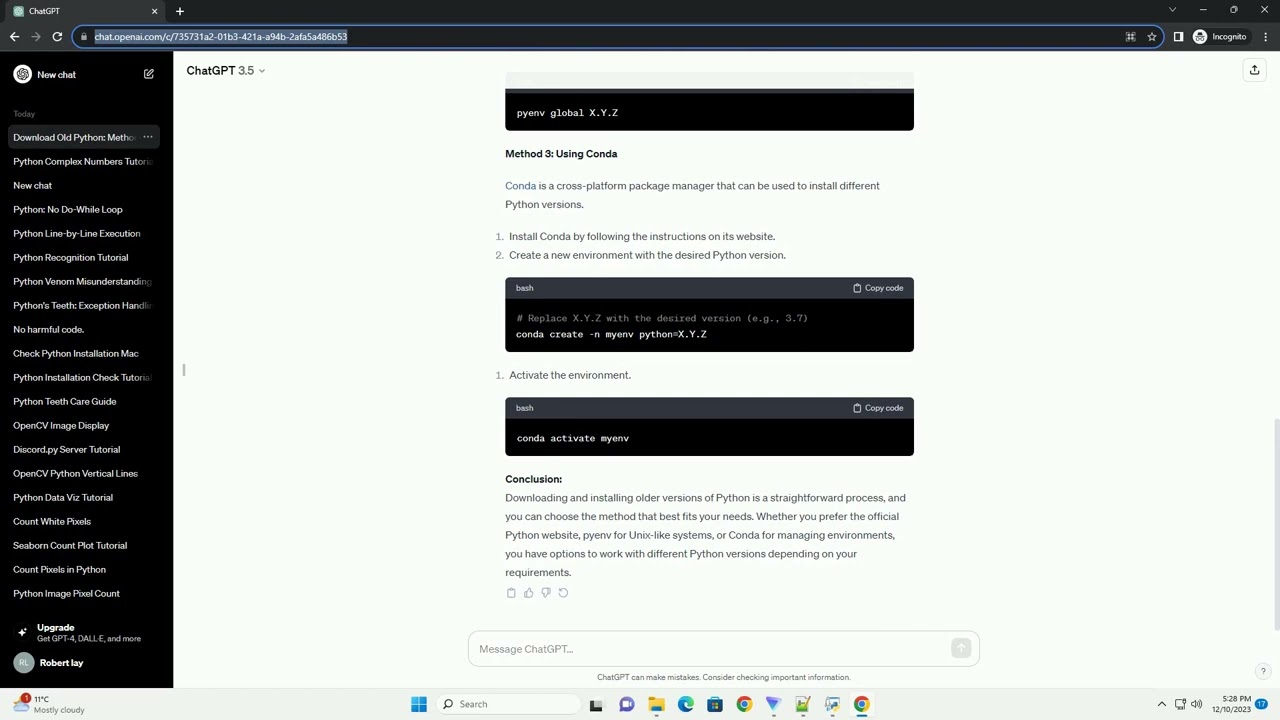The width and height of the screenshot is (1280, 720).
Task: Open Python Recognition Tutorial chat
Action: [86, 257]
